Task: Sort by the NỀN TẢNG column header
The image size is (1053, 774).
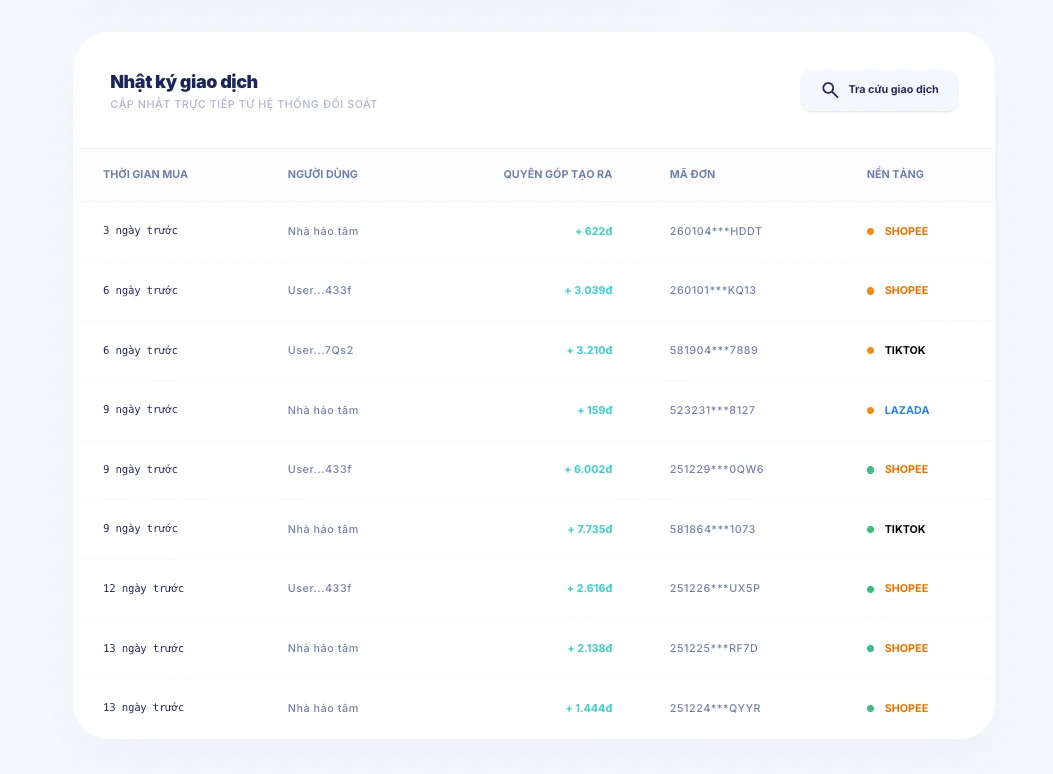Action: (894, 174)
